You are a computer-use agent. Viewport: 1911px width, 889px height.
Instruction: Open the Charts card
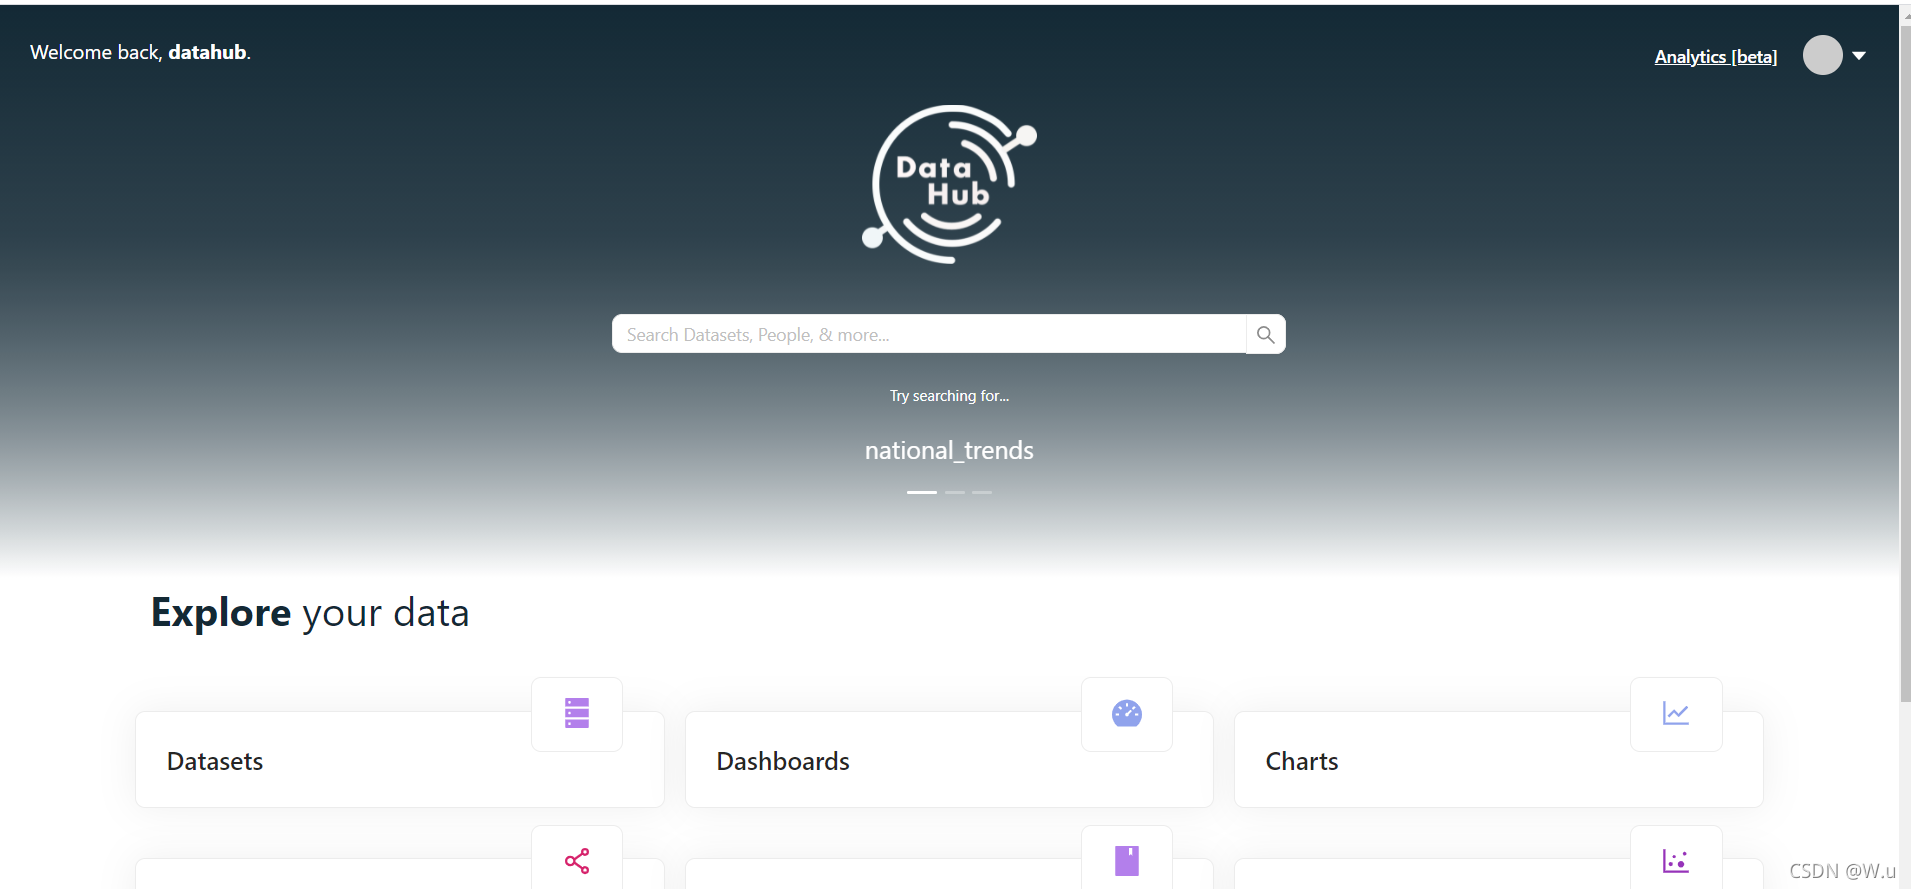point(1498,760)
